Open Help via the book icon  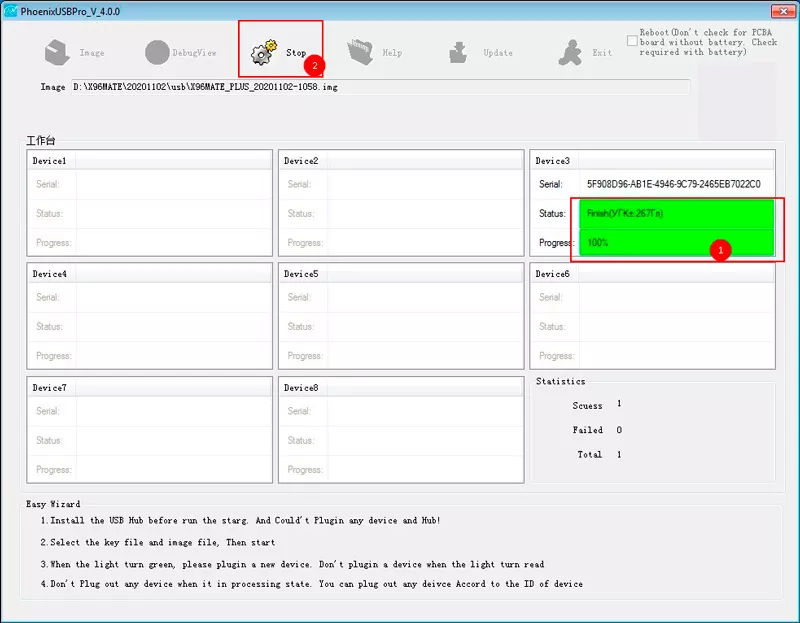361,52
